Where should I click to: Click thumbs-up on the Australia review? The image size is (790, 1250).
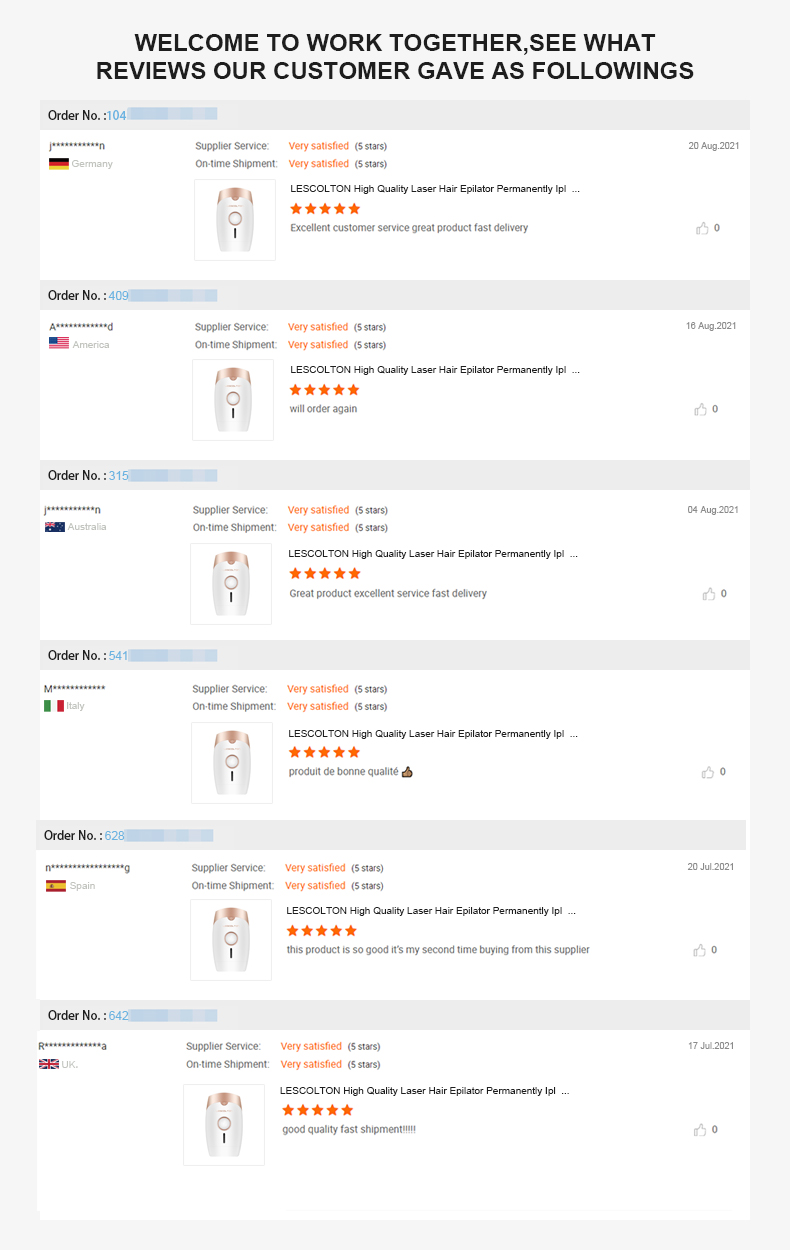tap(709, 594)
